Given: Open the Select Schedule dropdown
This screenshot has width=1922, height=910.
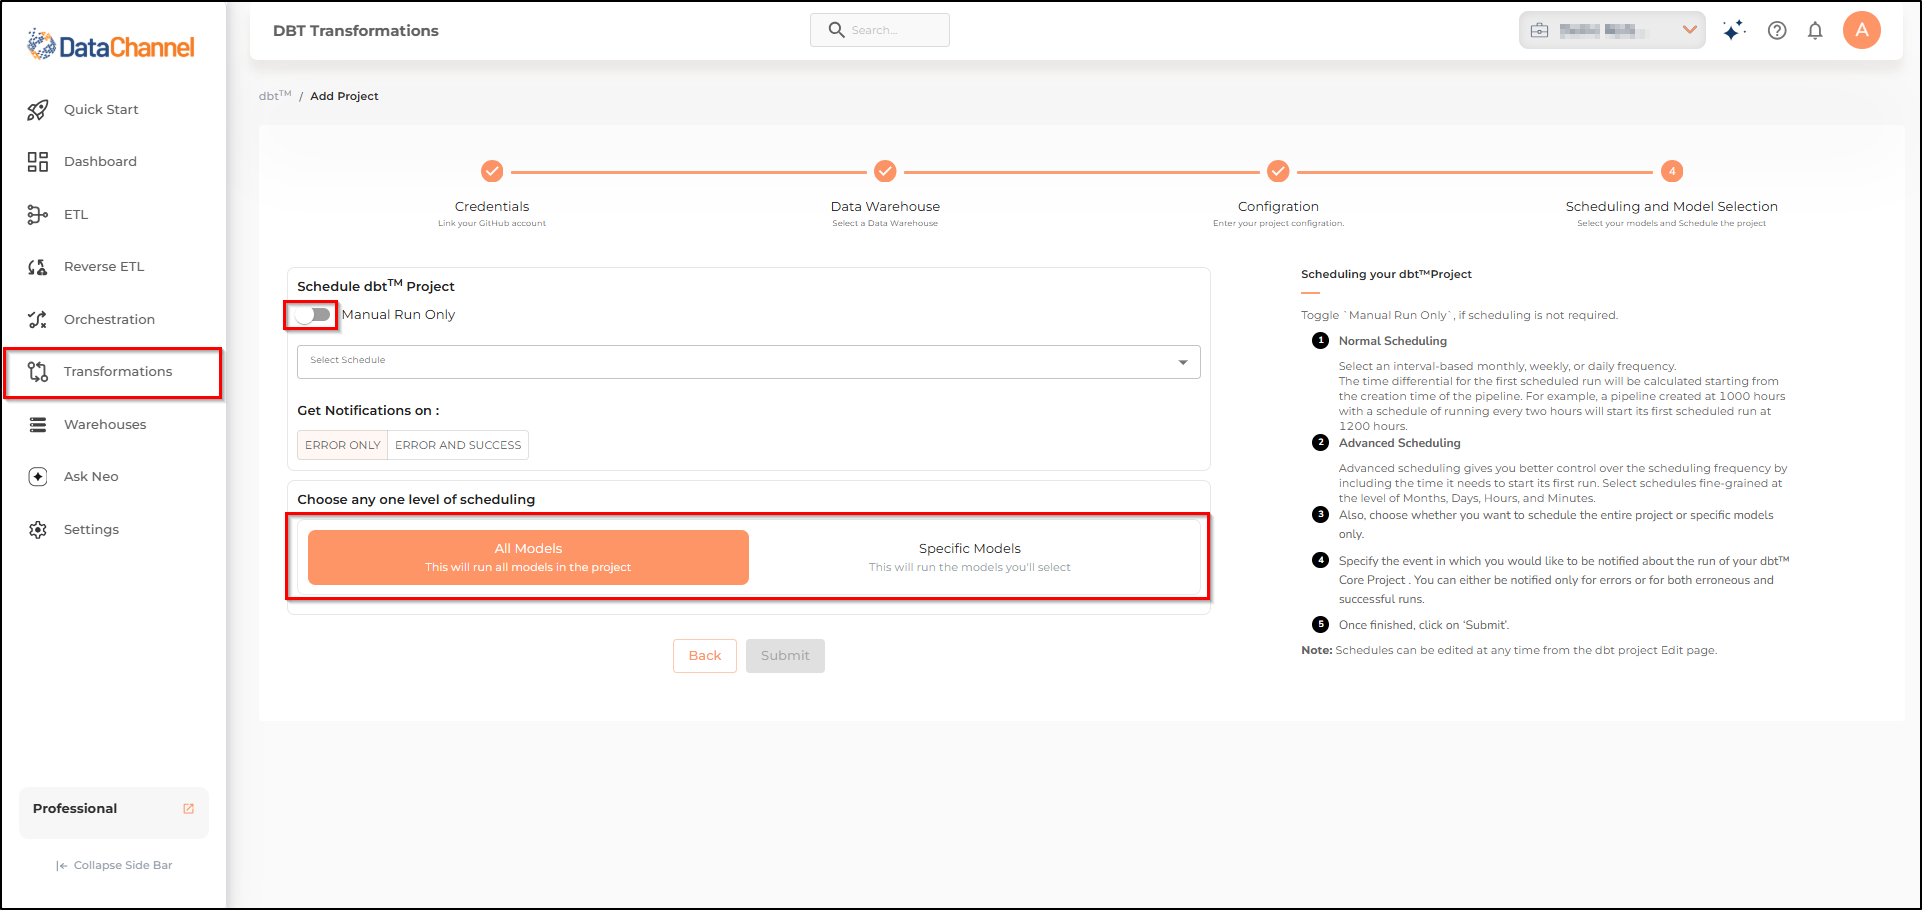Looking at the screenshot, I should 749,362.
